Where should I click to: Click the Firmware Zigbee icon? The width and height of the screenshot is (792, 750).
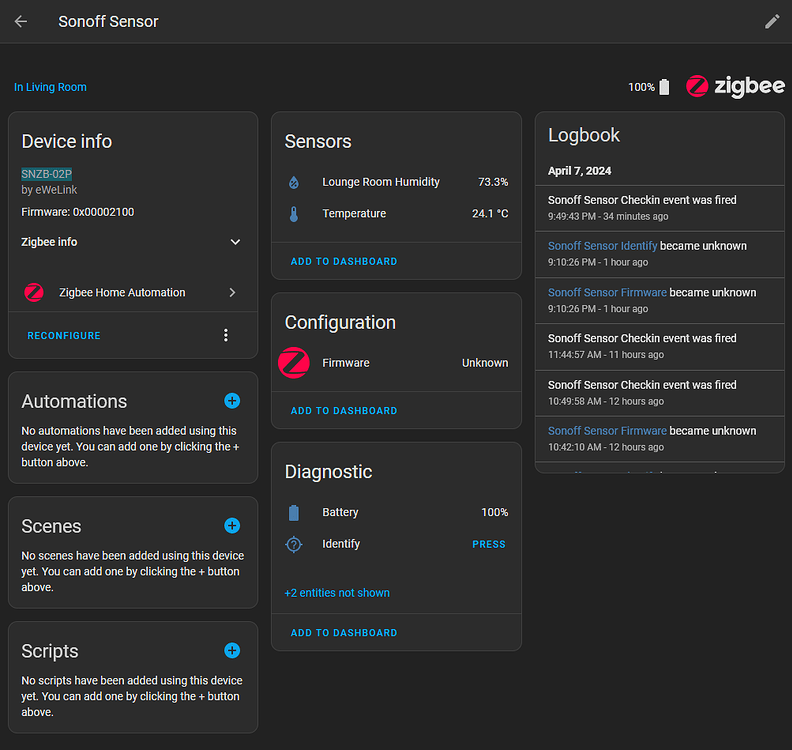pyautogui.click(x=294, y=363)
